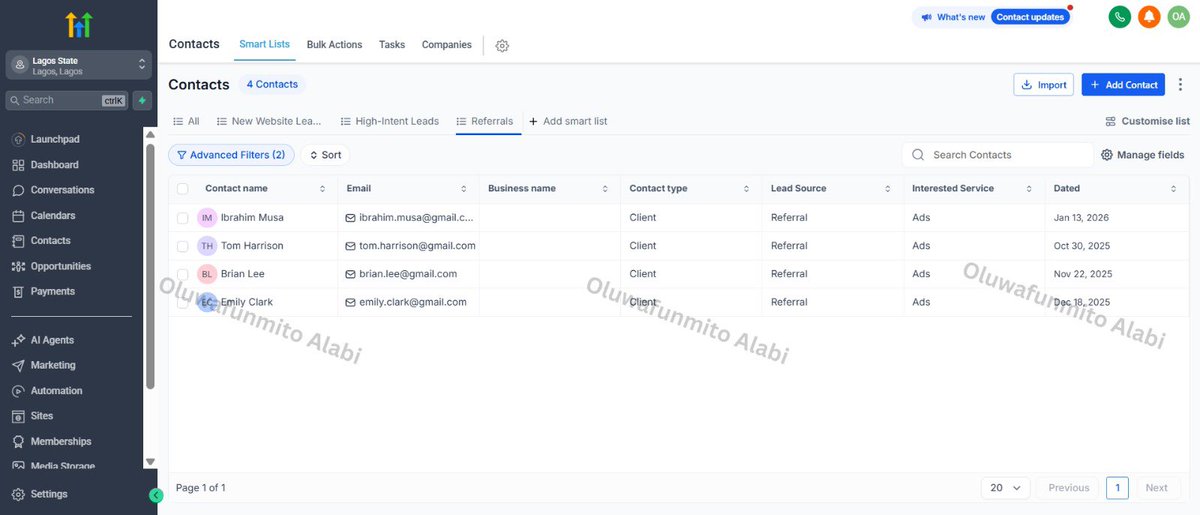The image size is (1200, 515).
Task: Click Emily Clark's EC avatar
Action: (207, 302)
